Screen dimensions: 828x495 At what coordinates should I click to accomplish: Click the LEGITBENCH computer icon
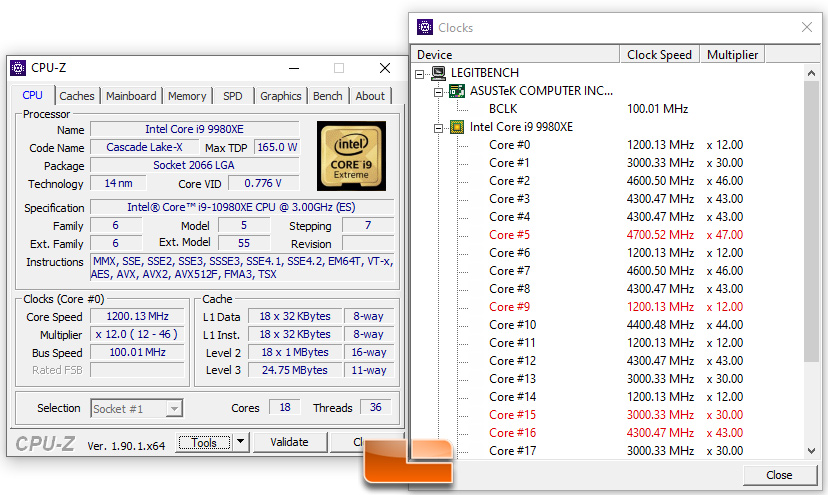(438, 73)
